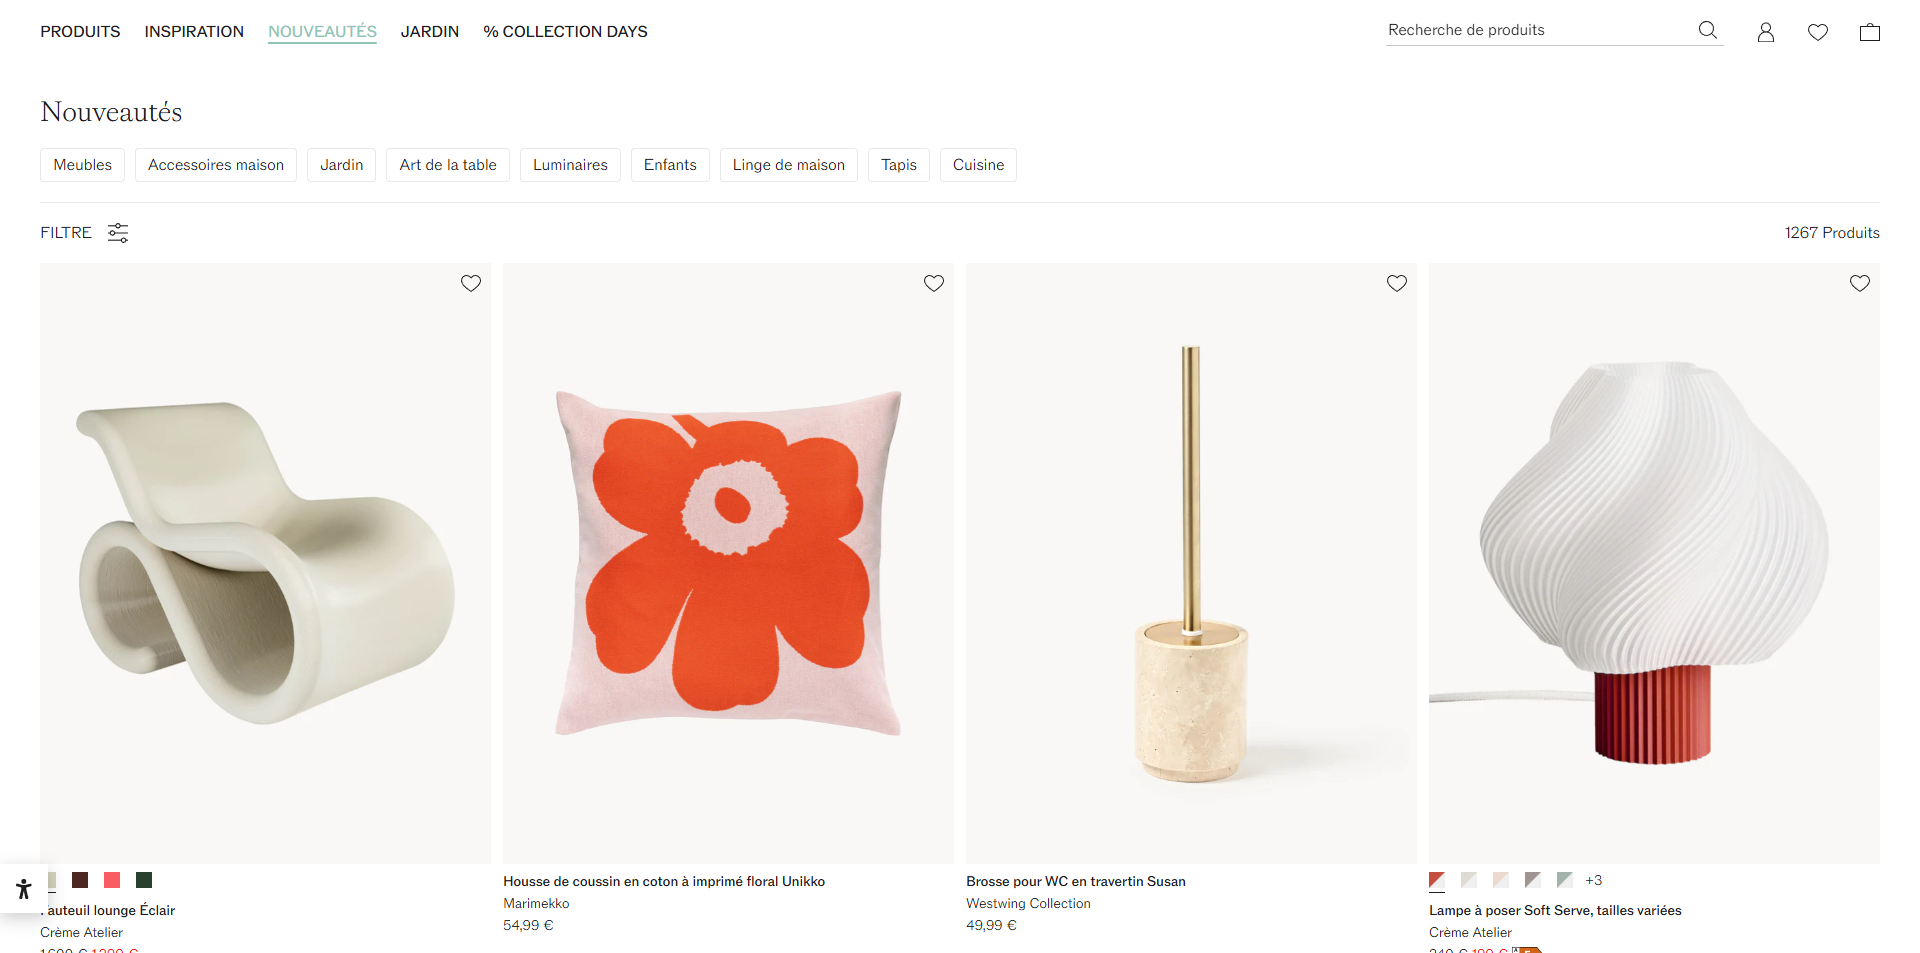Favorite the Unikko cushion cover
The height and width of the screenshot is (953, 1920).
click(934, 283)
